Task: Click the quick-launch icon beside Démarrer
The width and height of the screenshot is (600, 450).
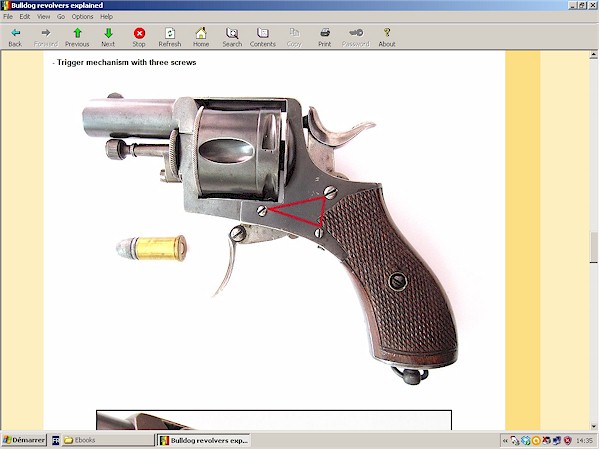Action: pos(55,440)
